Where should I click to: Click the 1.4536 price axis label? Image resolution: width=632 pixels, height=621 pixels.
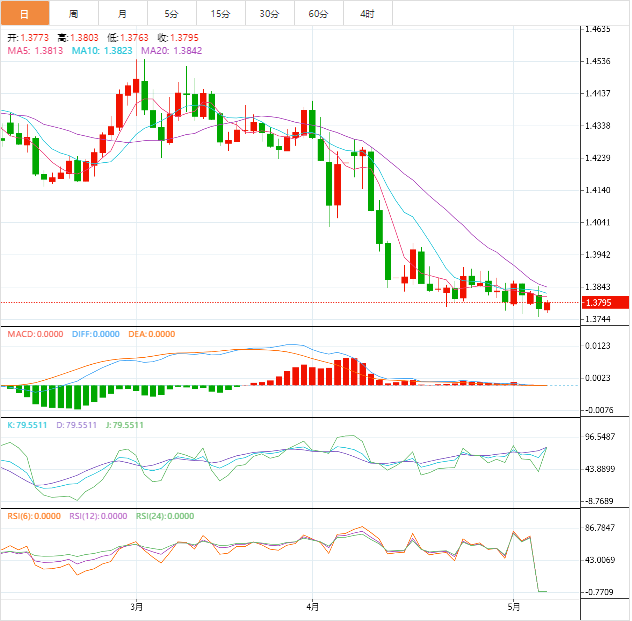point(598,61)
